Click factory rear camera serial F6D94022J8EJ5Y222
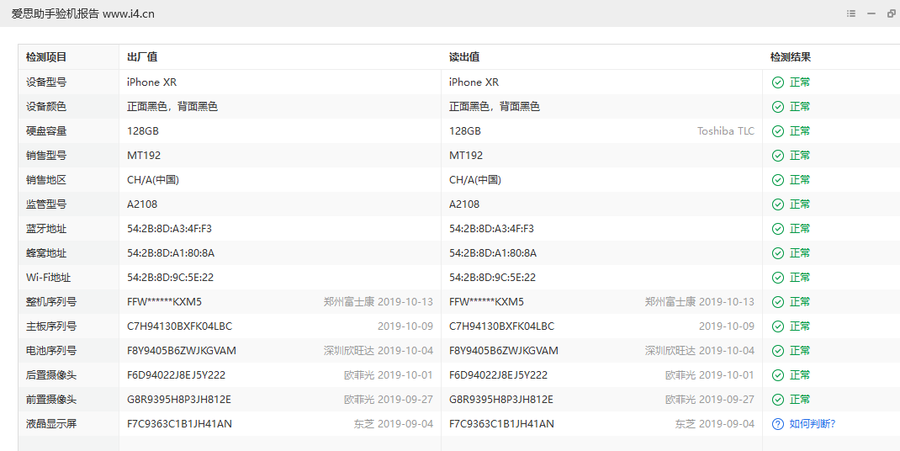Screen dimensions: 900x451 tap(176, 375)
